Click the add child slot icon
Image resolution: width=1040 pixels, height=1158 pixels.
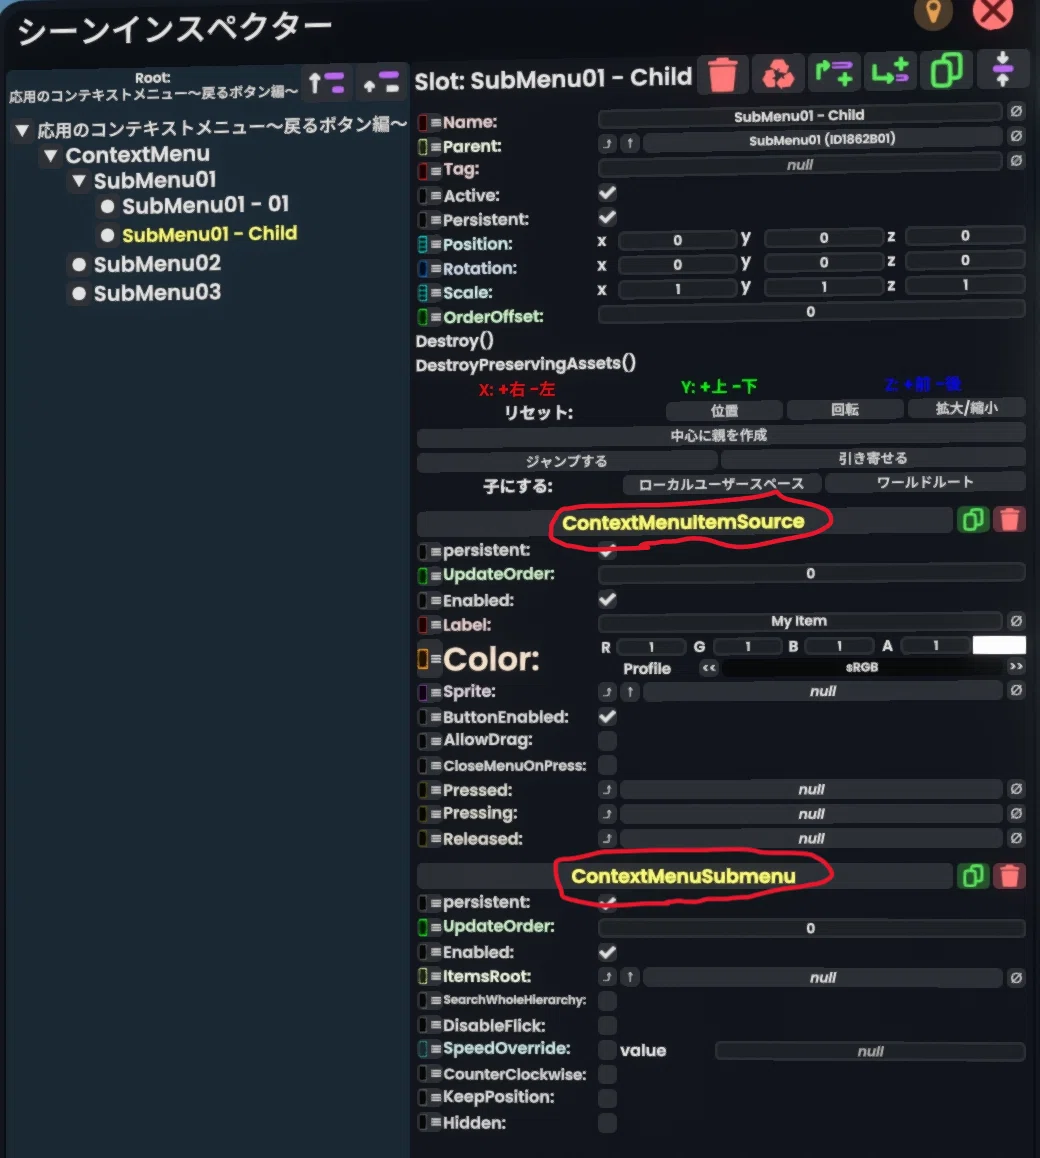(890, 71)
